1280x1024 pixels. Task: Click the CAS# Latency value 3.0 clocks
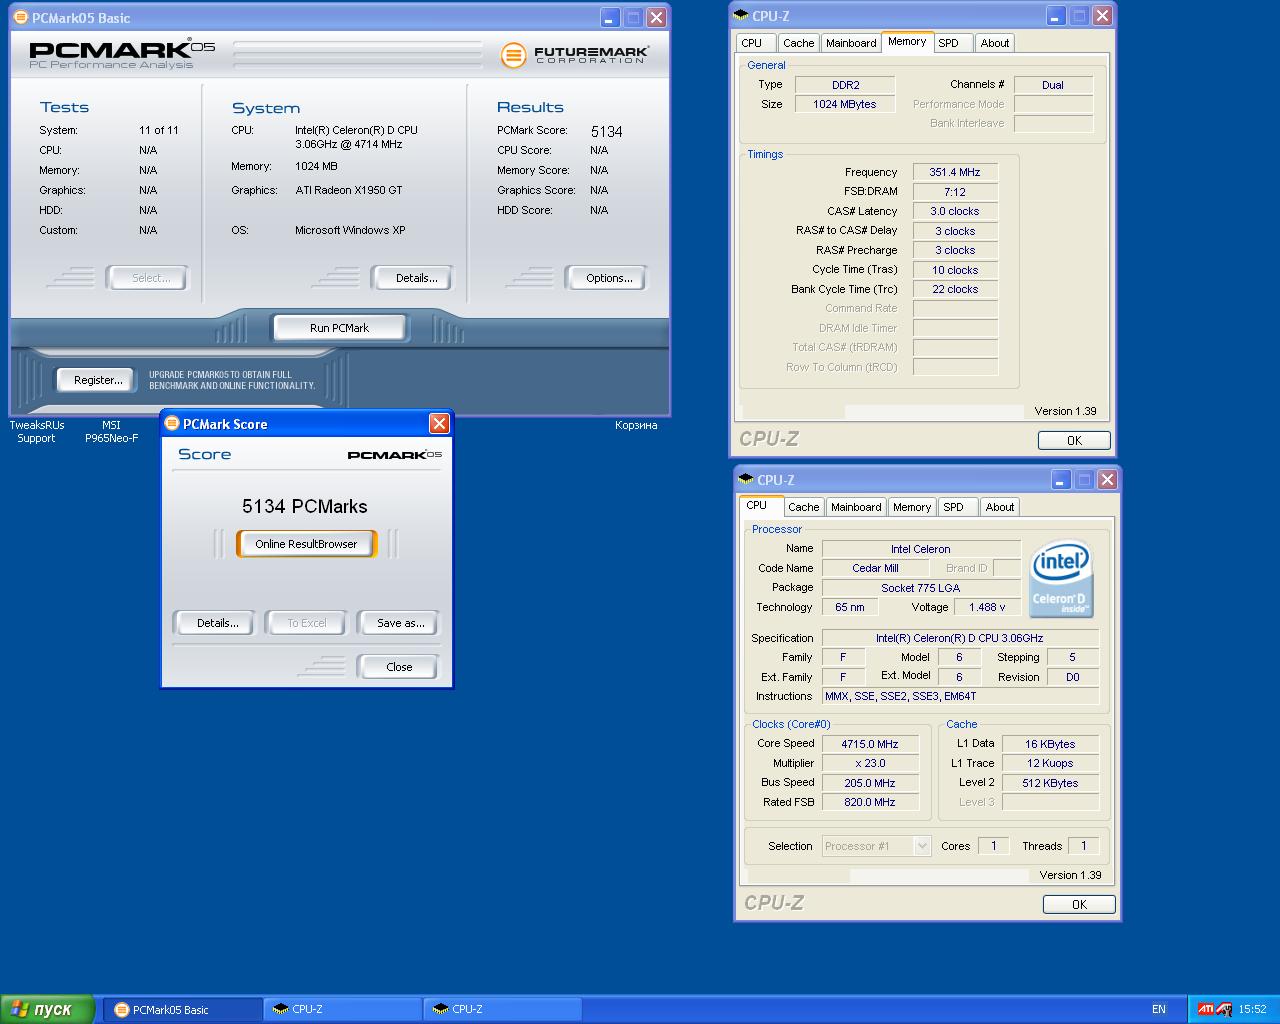point(955,211)
